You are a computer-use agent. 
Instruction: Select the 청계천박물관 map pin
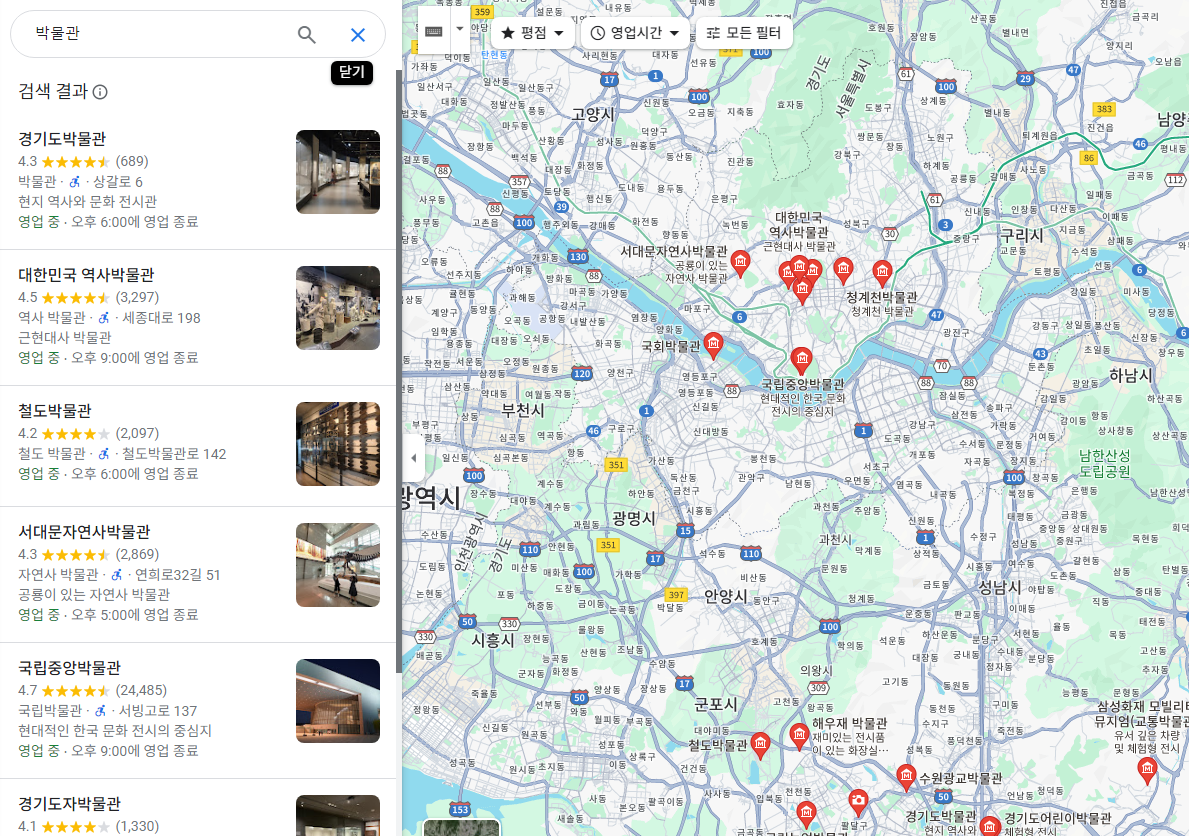click(x=882, y=273)
